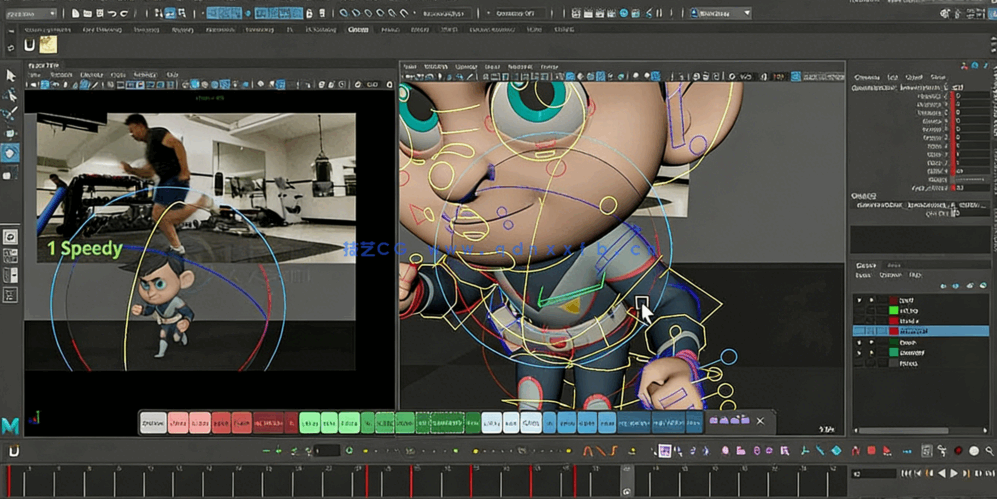Image resolution: width=997 pixels, height=499 pixels.
Task: Switch to the highlighted Custom shelf tab
Action: tap(358, 30)
